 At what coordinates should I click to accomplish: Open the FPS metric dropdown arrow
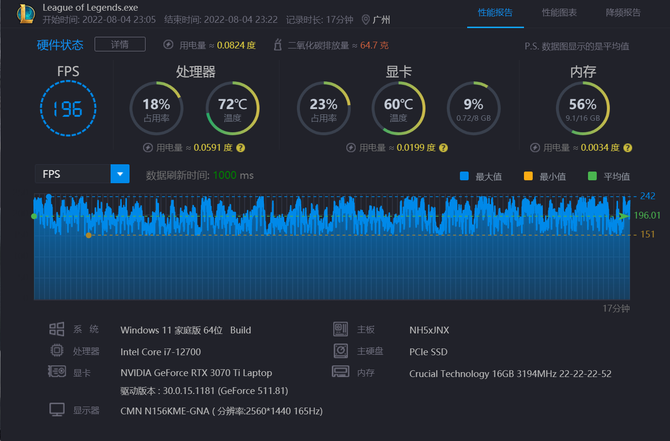tap(120, 174)
